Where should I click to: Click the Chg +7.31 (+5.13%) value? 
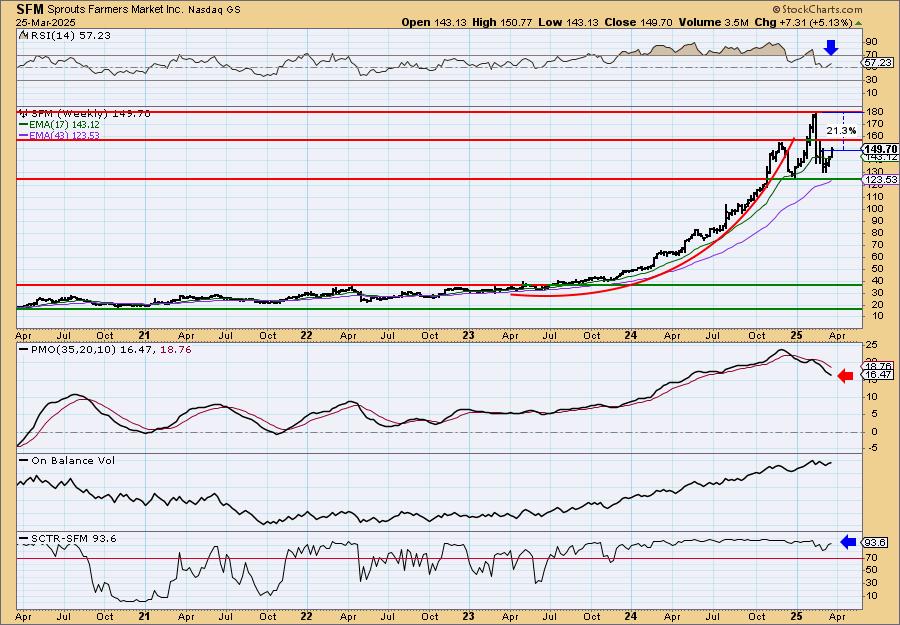(804, 22)
